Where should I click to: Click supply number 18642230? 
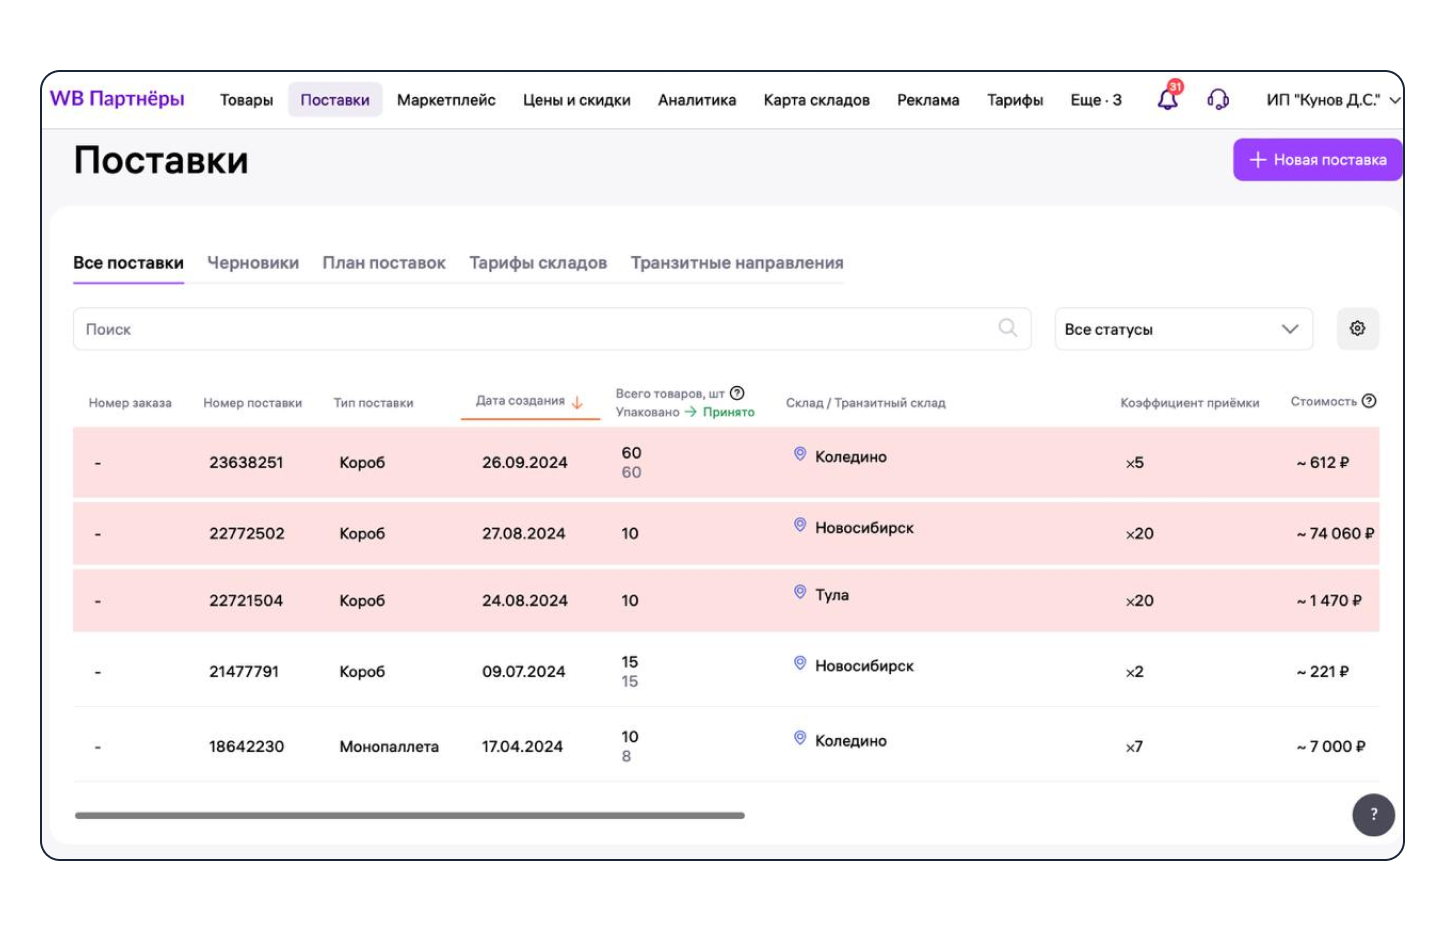(247, 746)
